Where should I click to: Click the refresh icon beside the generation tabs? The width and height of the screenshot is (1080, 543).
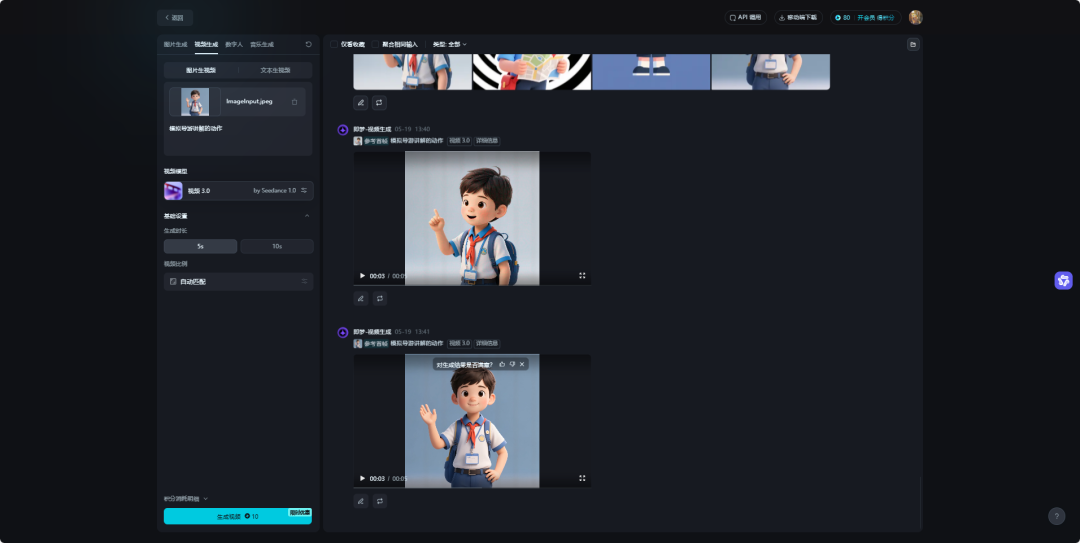(x=308, y=44)
